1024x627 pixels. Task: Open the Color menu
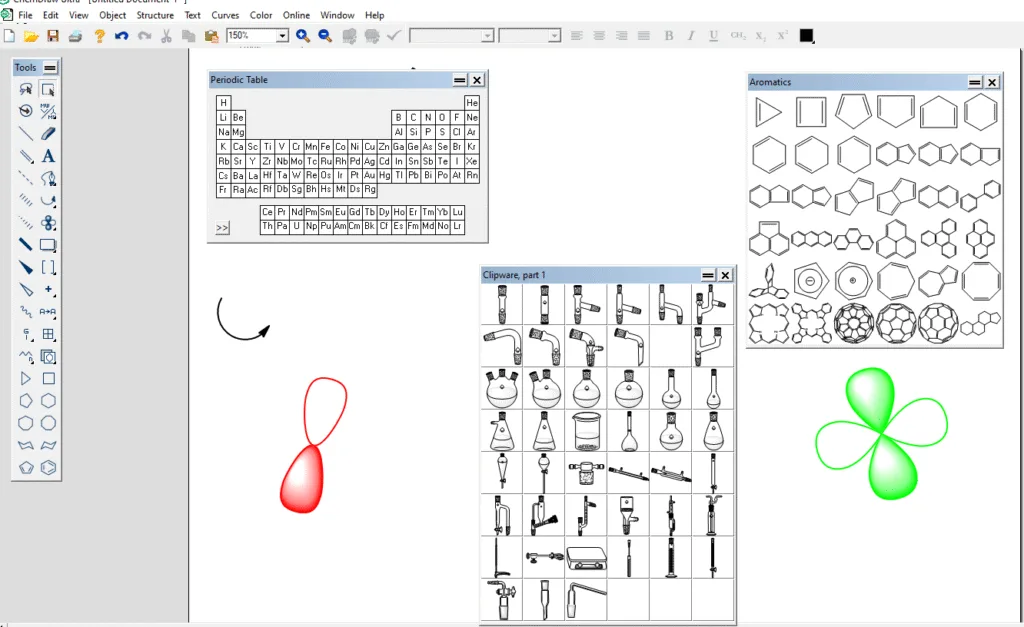261,15
